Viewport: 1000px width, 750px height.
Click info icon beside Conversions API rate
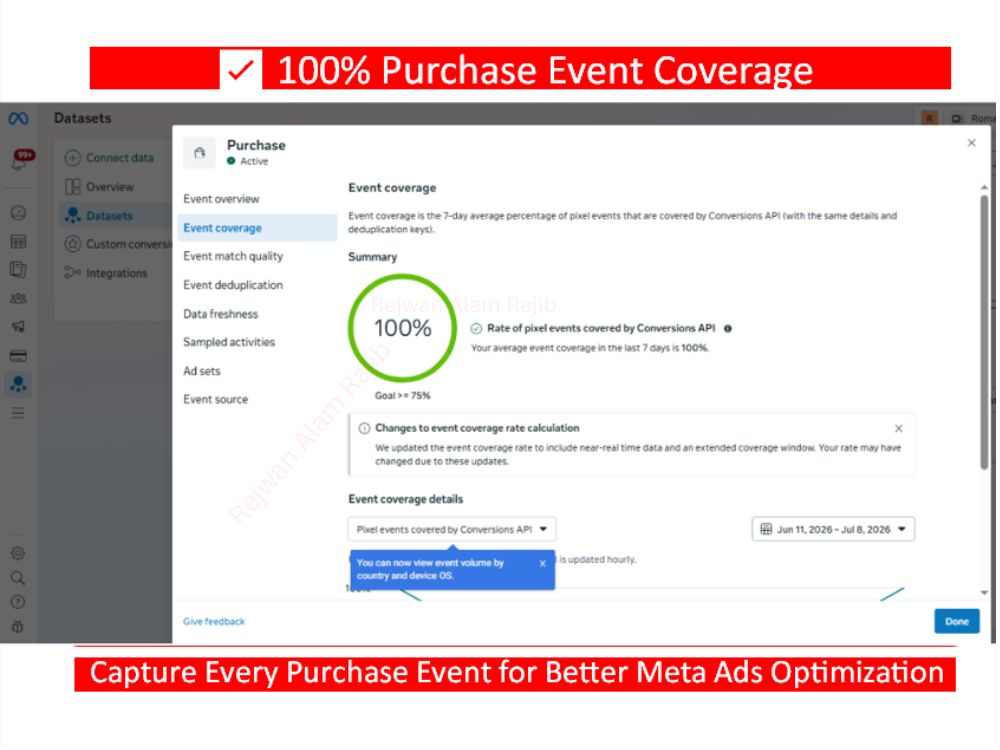[x=728, y=329]
